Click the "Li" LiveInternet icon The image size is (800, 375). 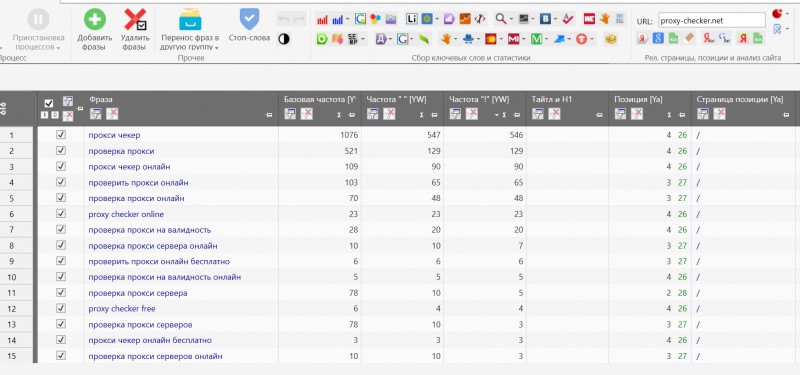(412, 19)
